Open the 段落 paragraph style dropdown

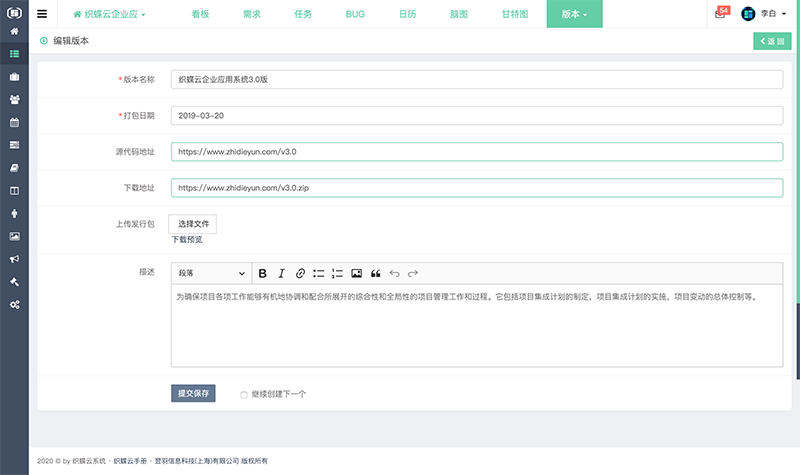tap(211, 273)
